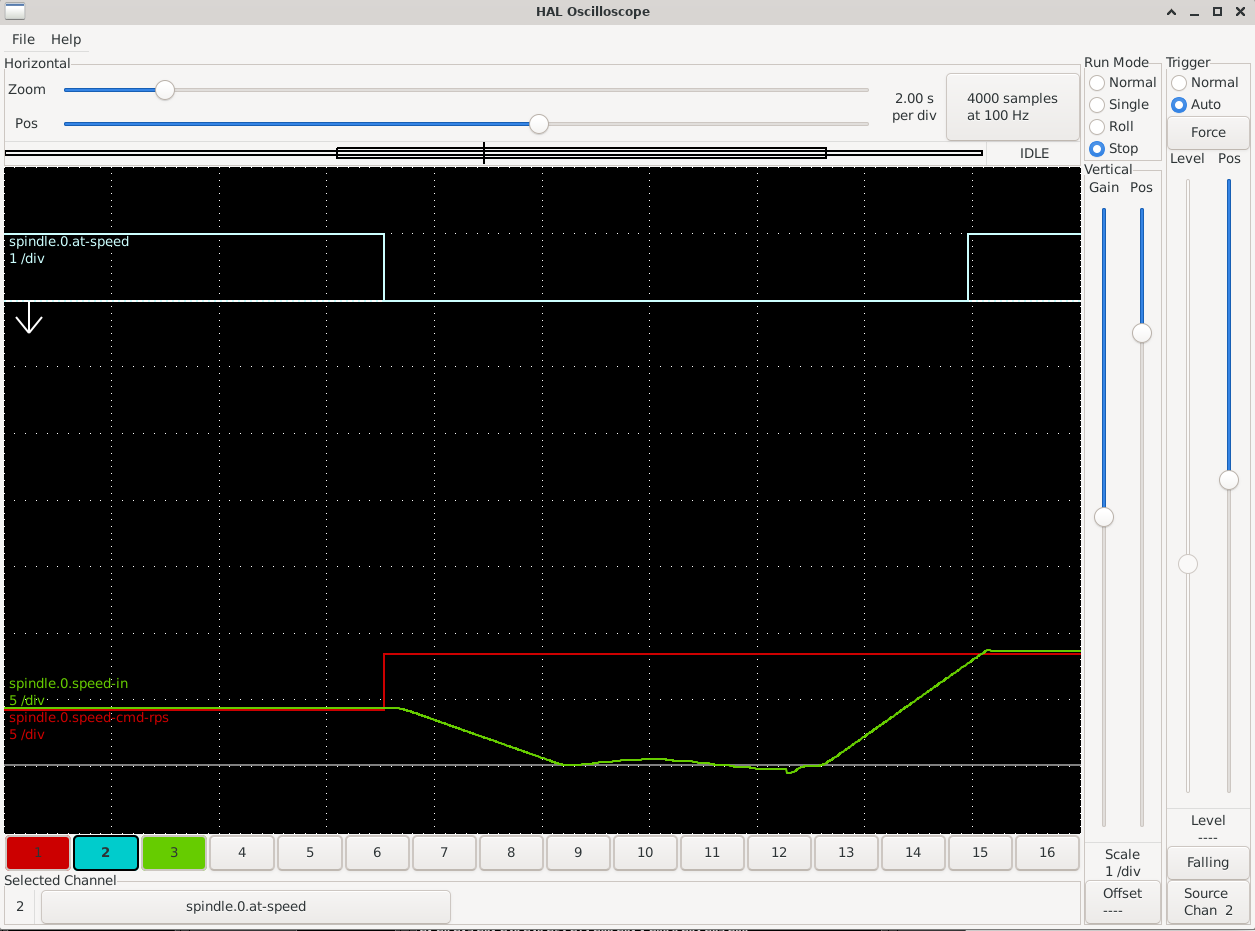Screen dimensions: 1255x931
Task: Enable channel 13
Action: coord(846,853)
